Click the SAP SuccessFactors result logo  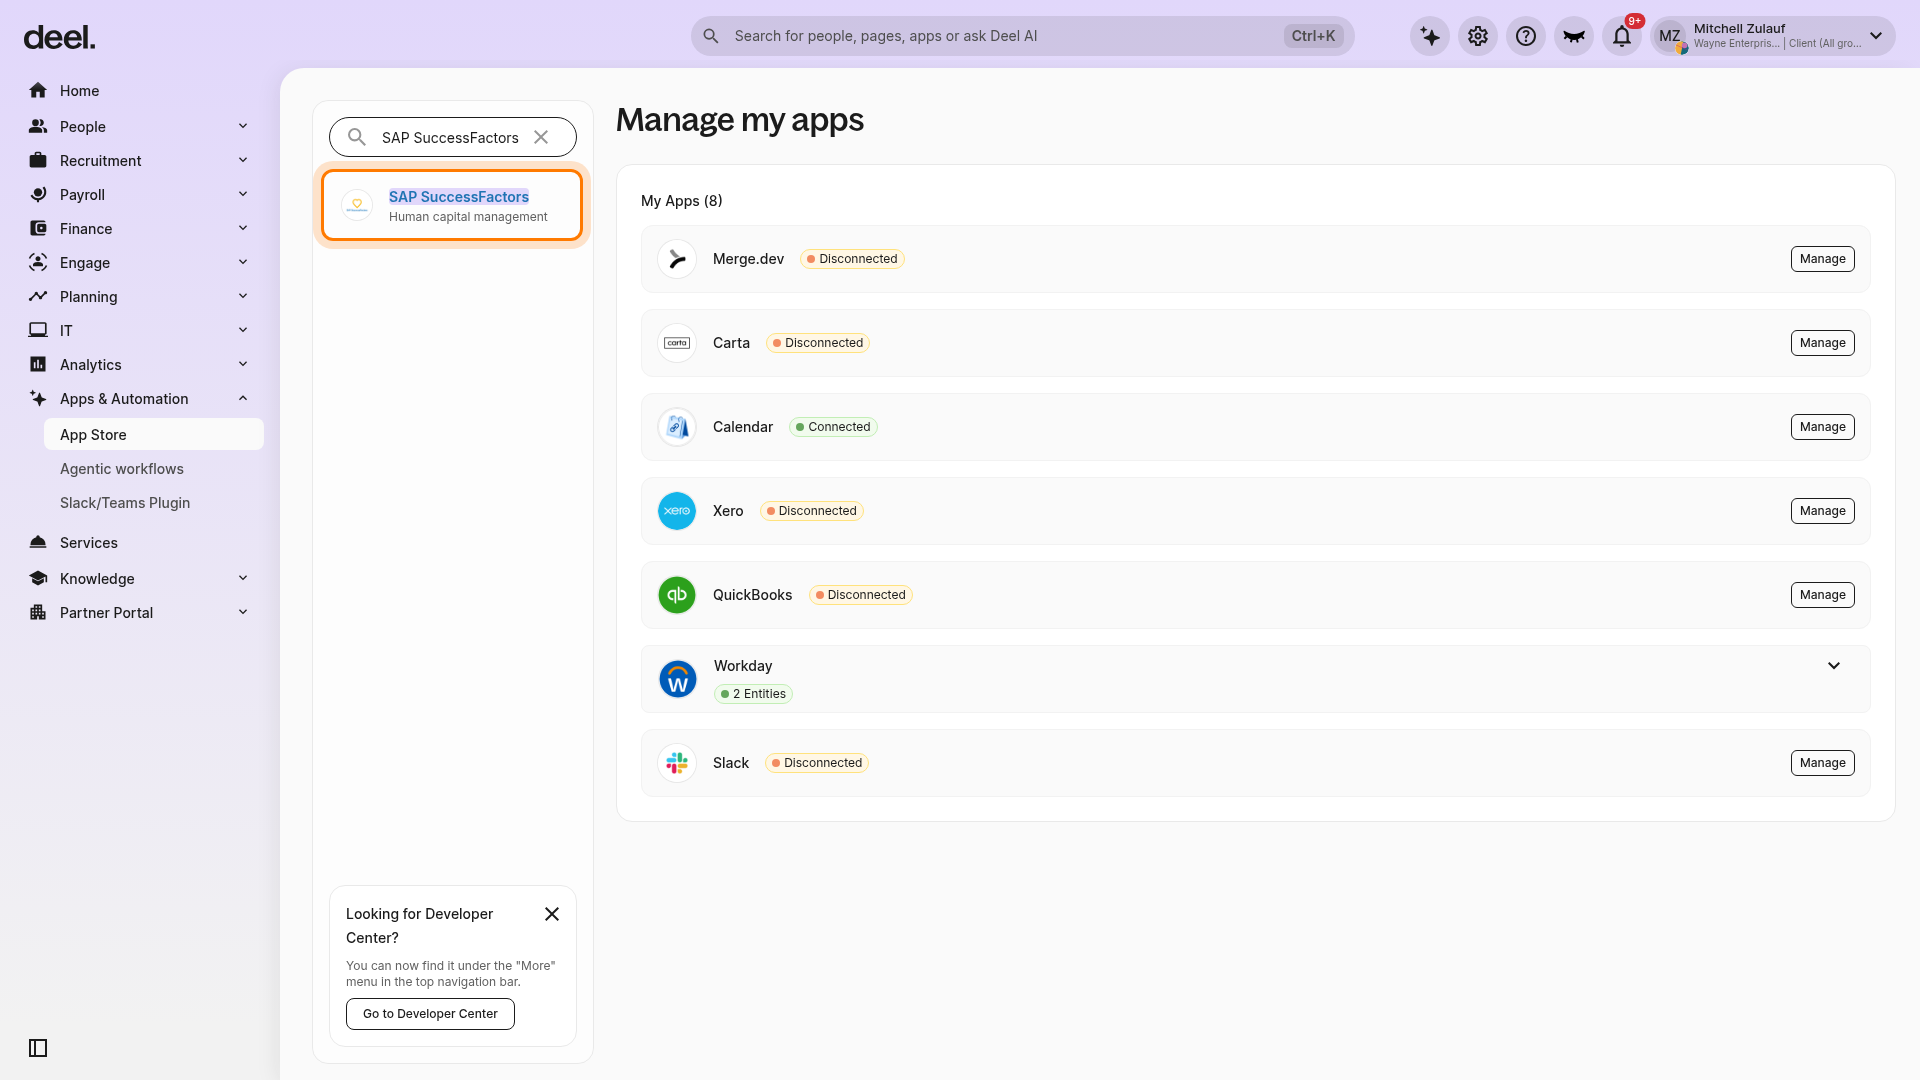(x=357, y=205)
